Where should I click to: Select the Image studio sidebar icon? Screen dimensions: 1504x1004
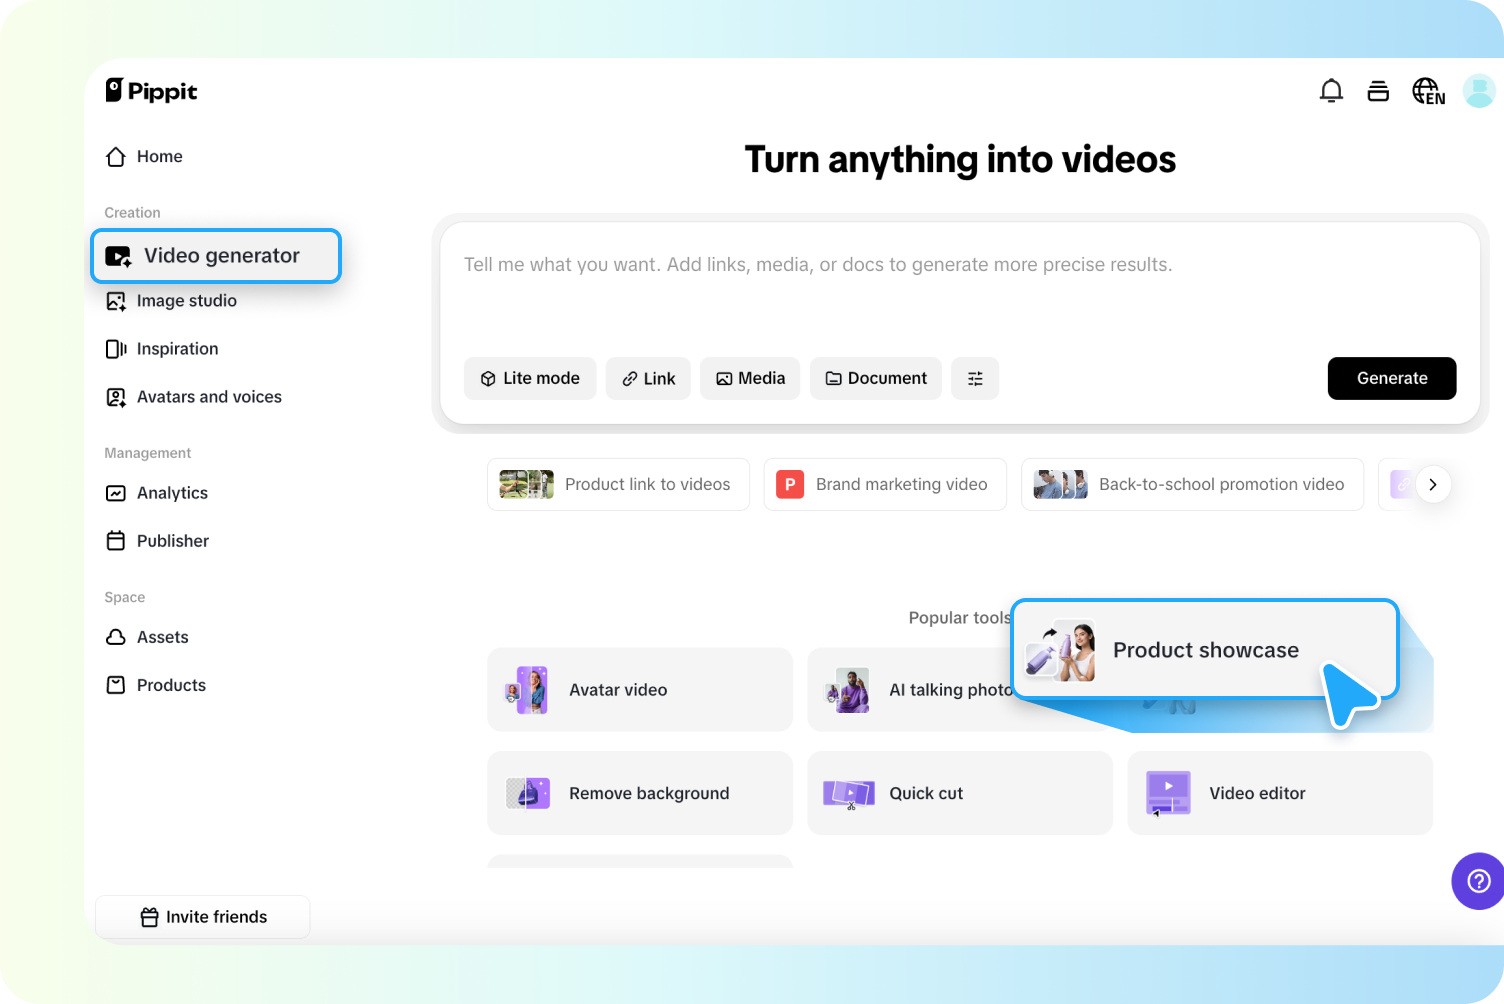(x=116, y=300)
